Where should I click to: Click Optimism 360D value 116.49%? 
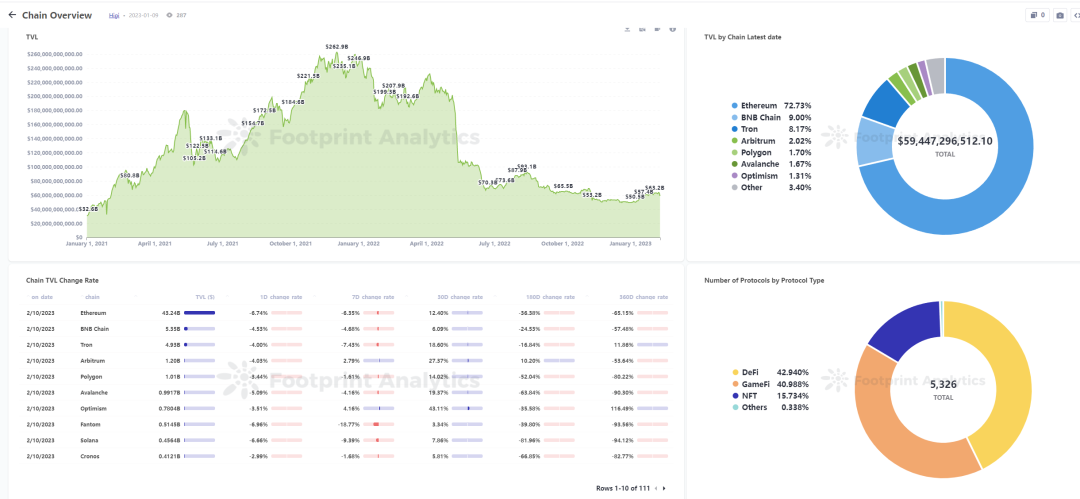[x=625, y=409]
